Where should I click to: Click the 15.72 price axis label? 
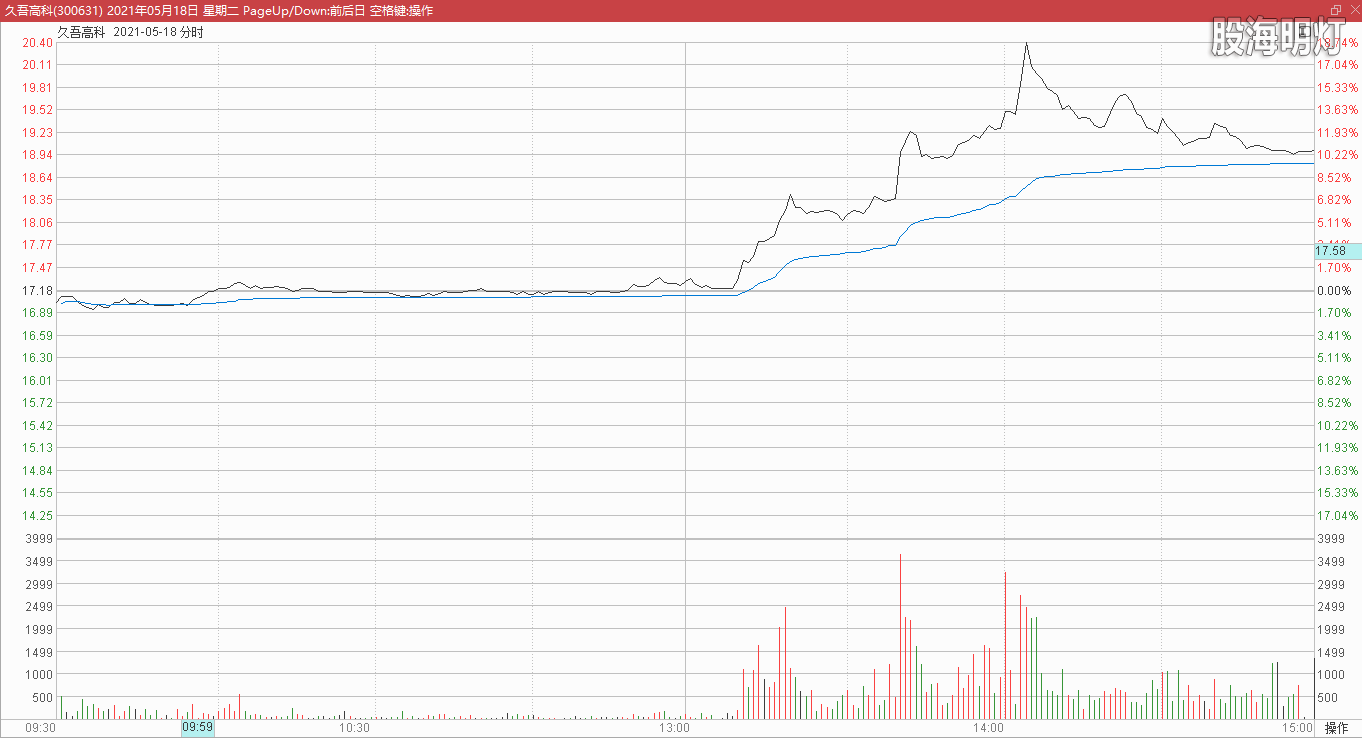pyautogui.click(x=38, y=403)
